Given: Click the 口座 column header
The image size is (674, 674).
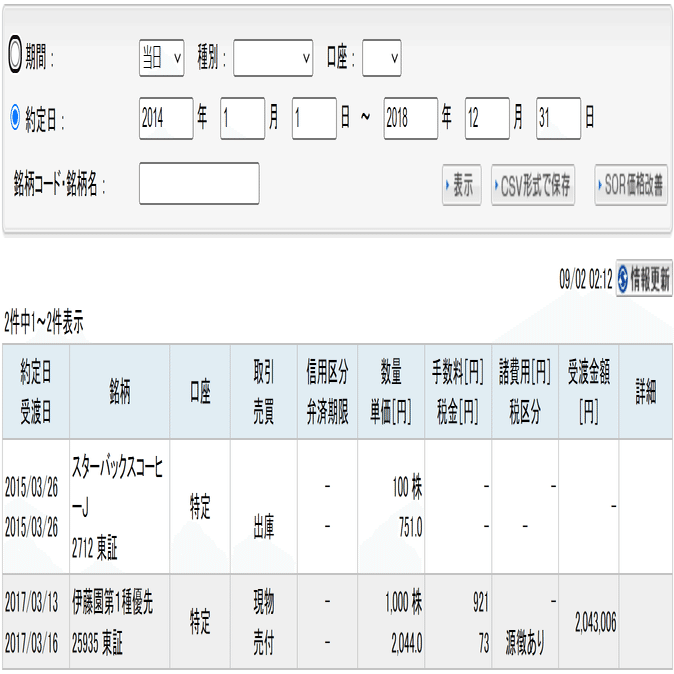Looking at the screenshot, I should pos(200,392).
